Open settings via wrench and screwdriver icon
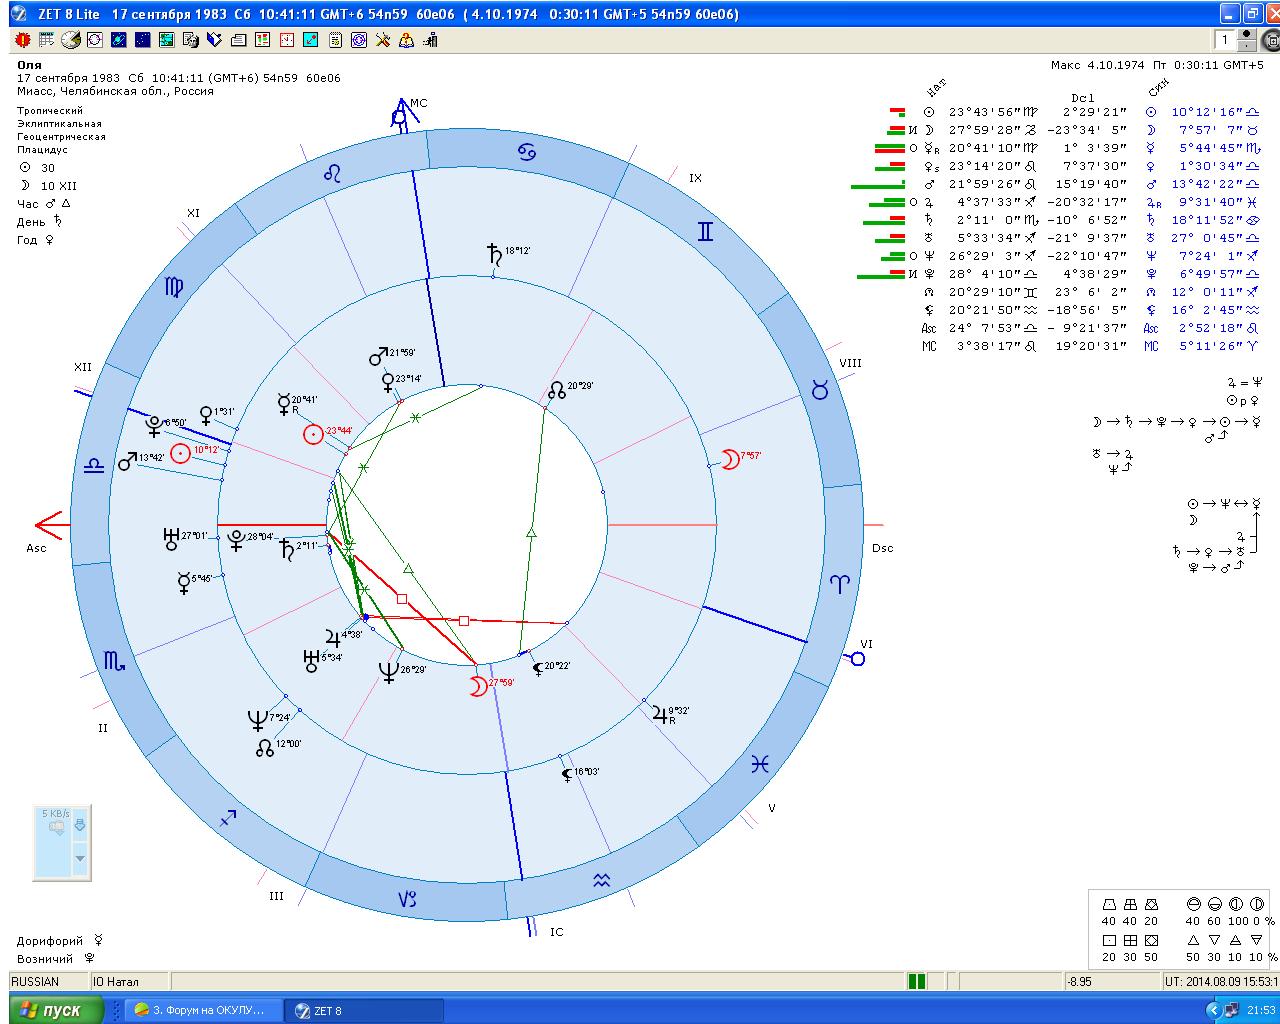 point(382,40)
